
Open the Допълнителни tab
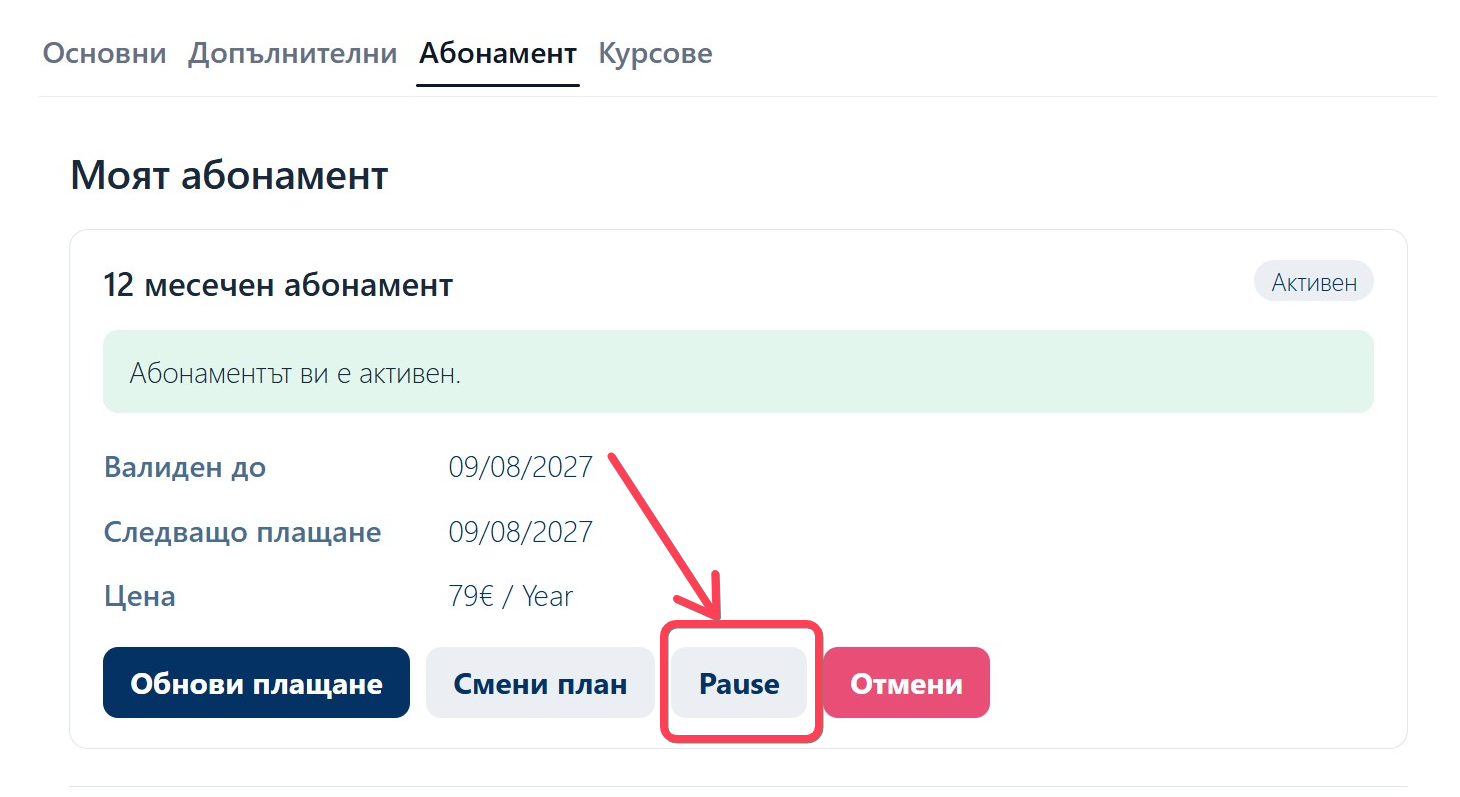pyautogui.click(x=292, y=53)
